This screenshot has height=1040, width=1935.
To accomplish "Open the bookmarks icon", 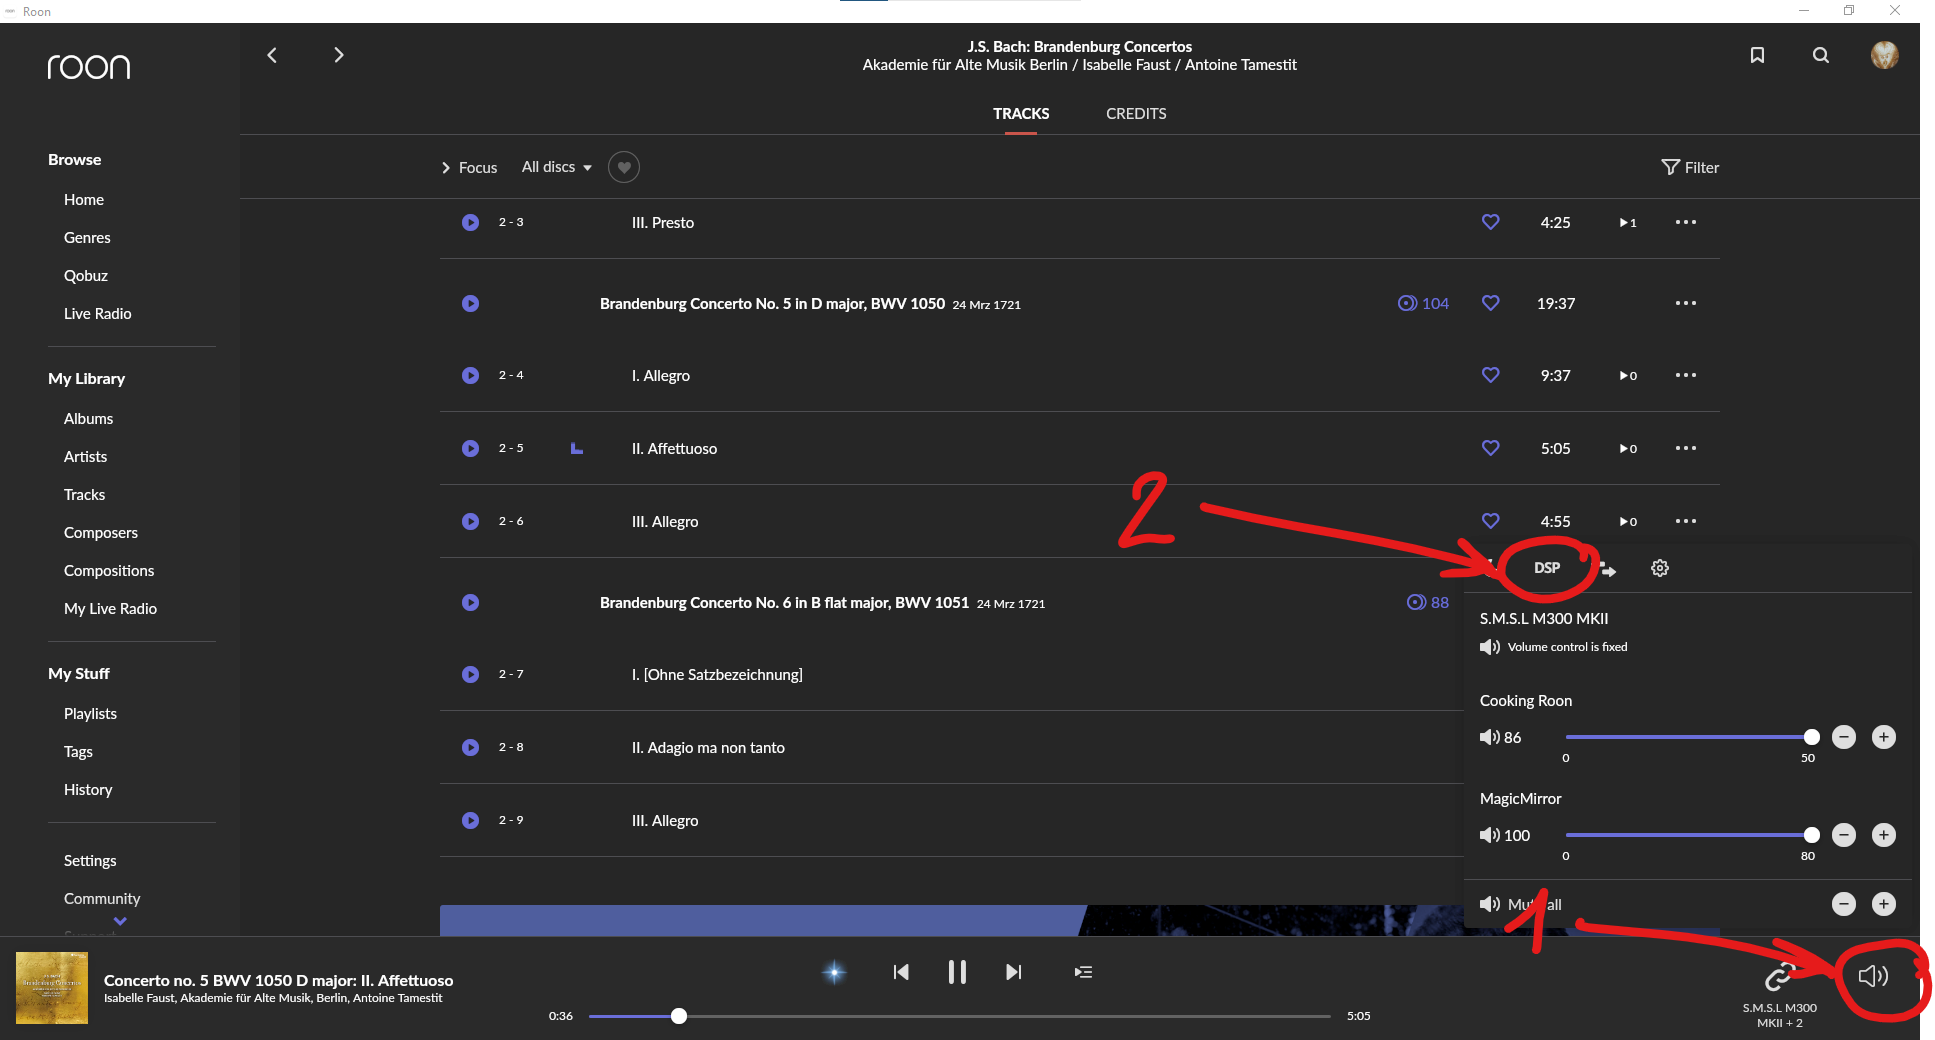I will pos(1757,55).
